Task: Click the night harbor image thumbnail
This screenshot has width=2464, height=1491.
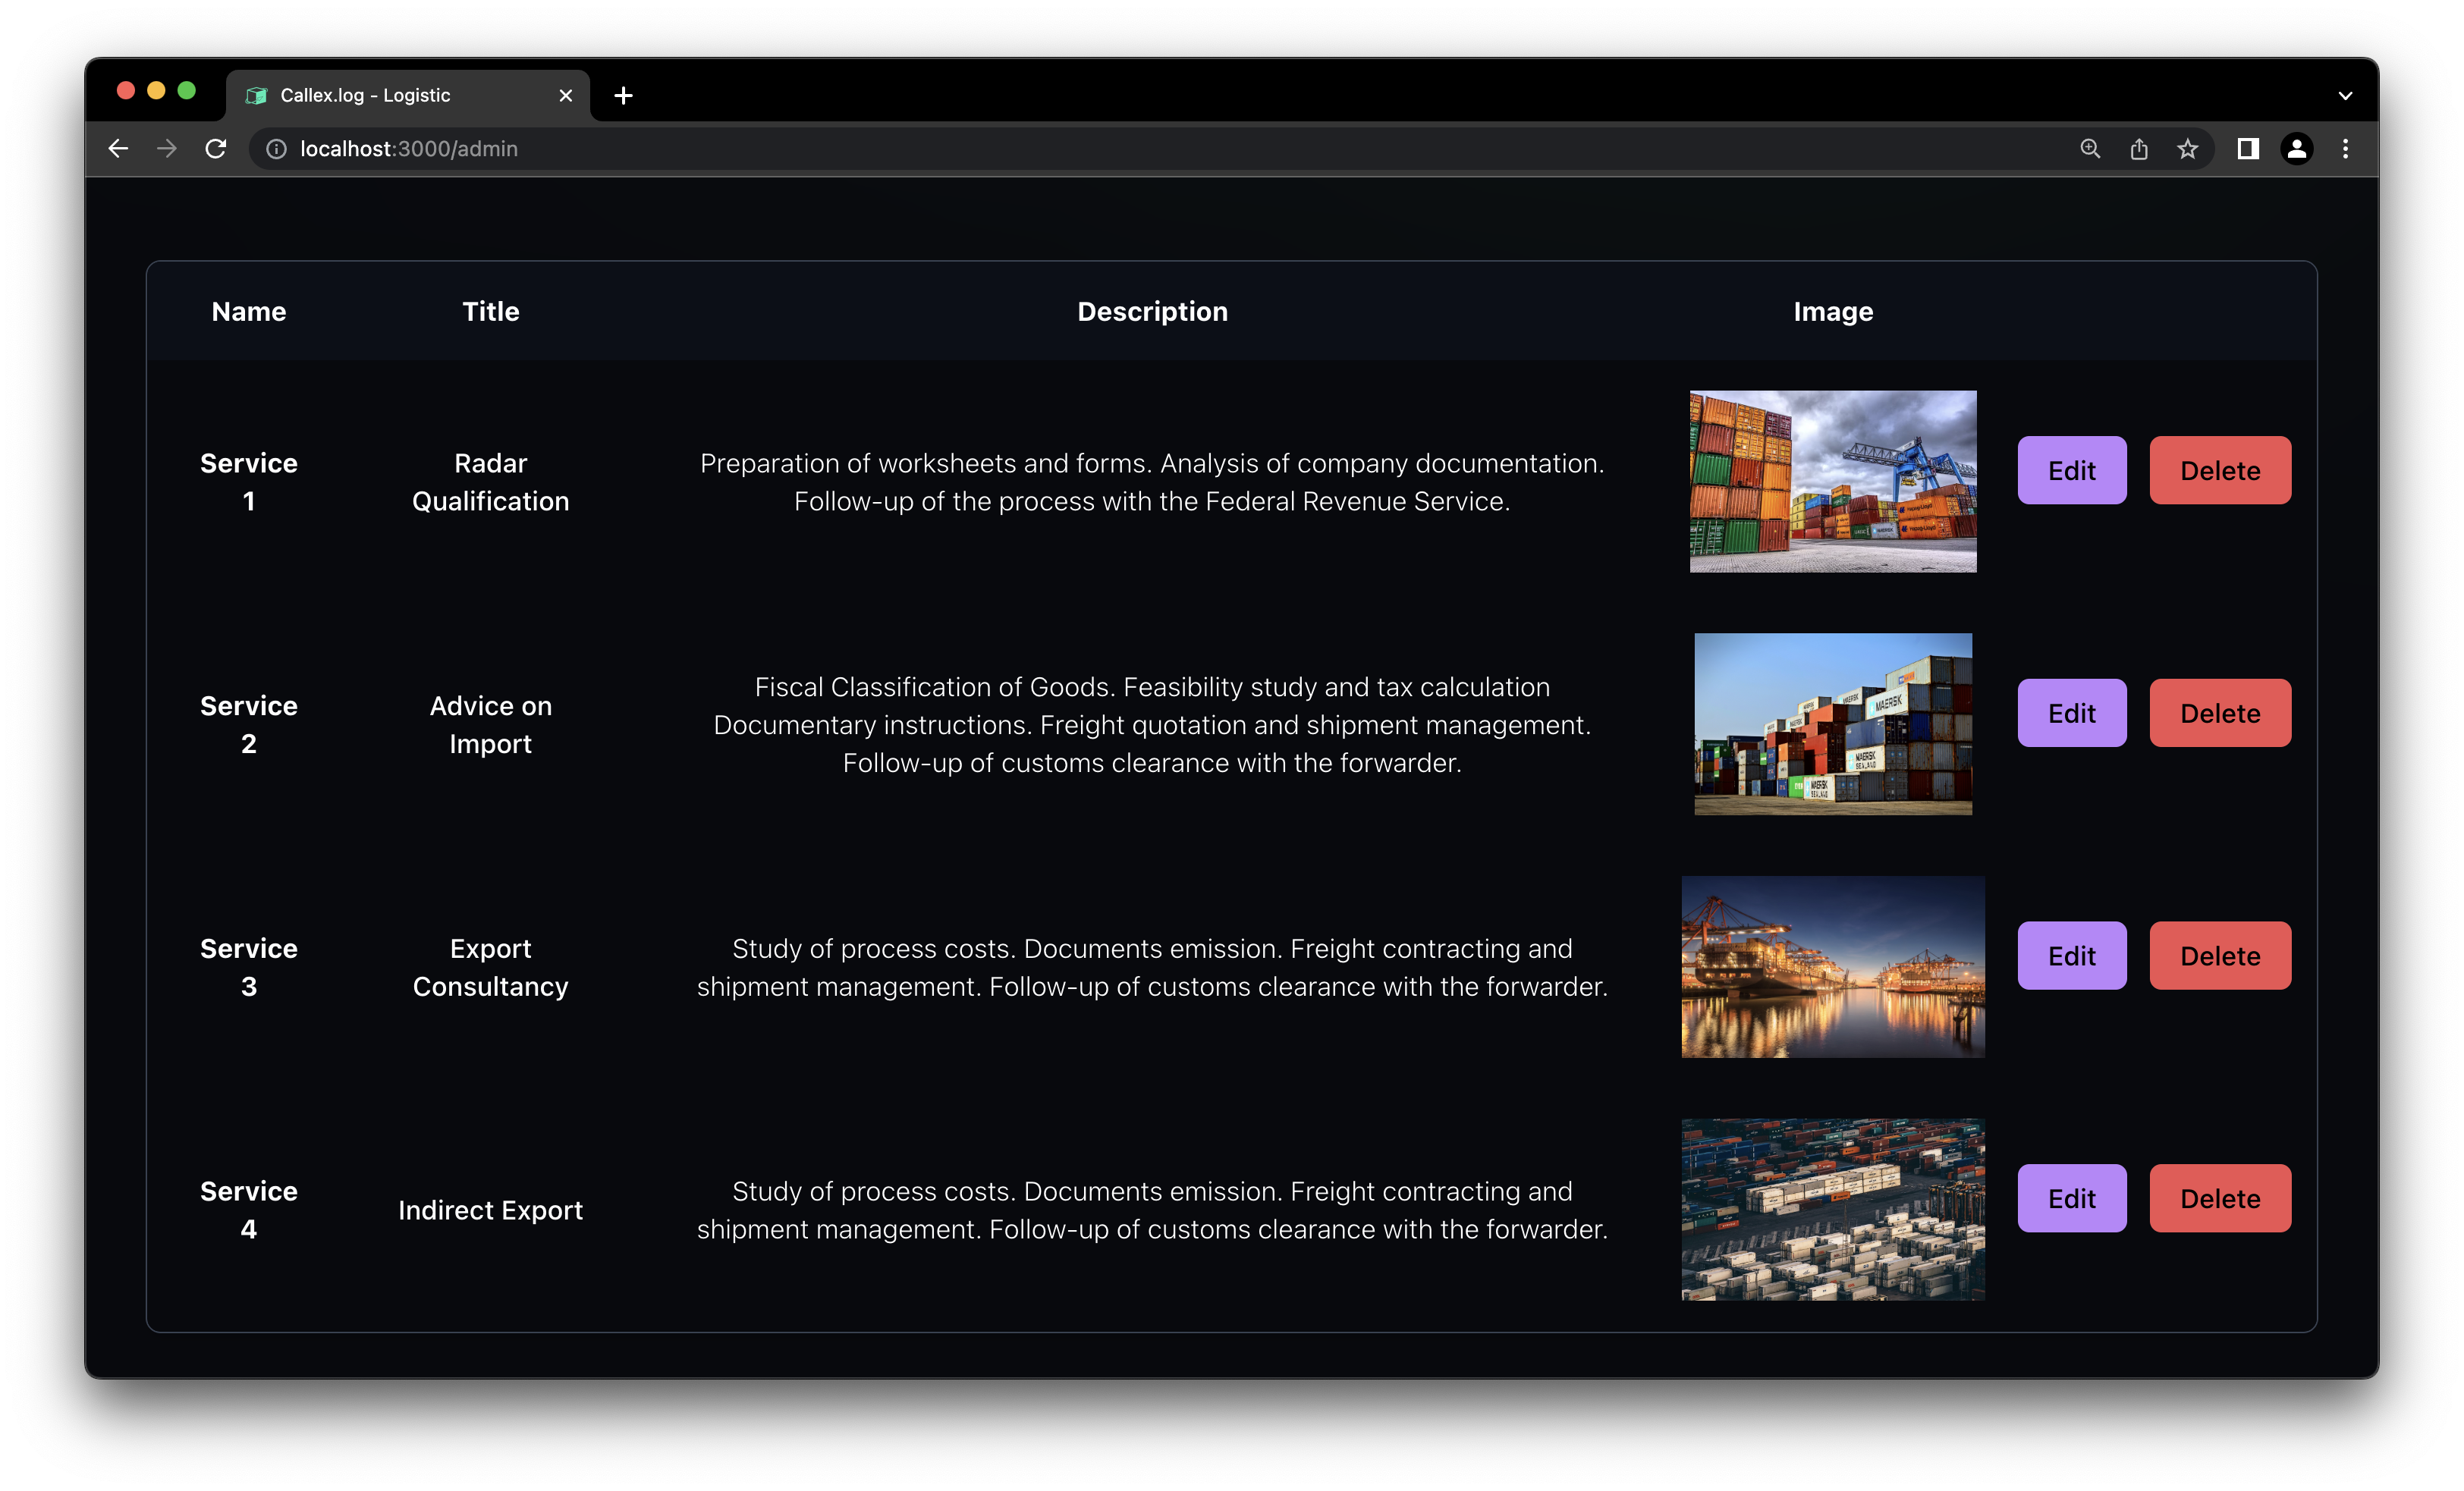Action: click(x=1832, y=967)
